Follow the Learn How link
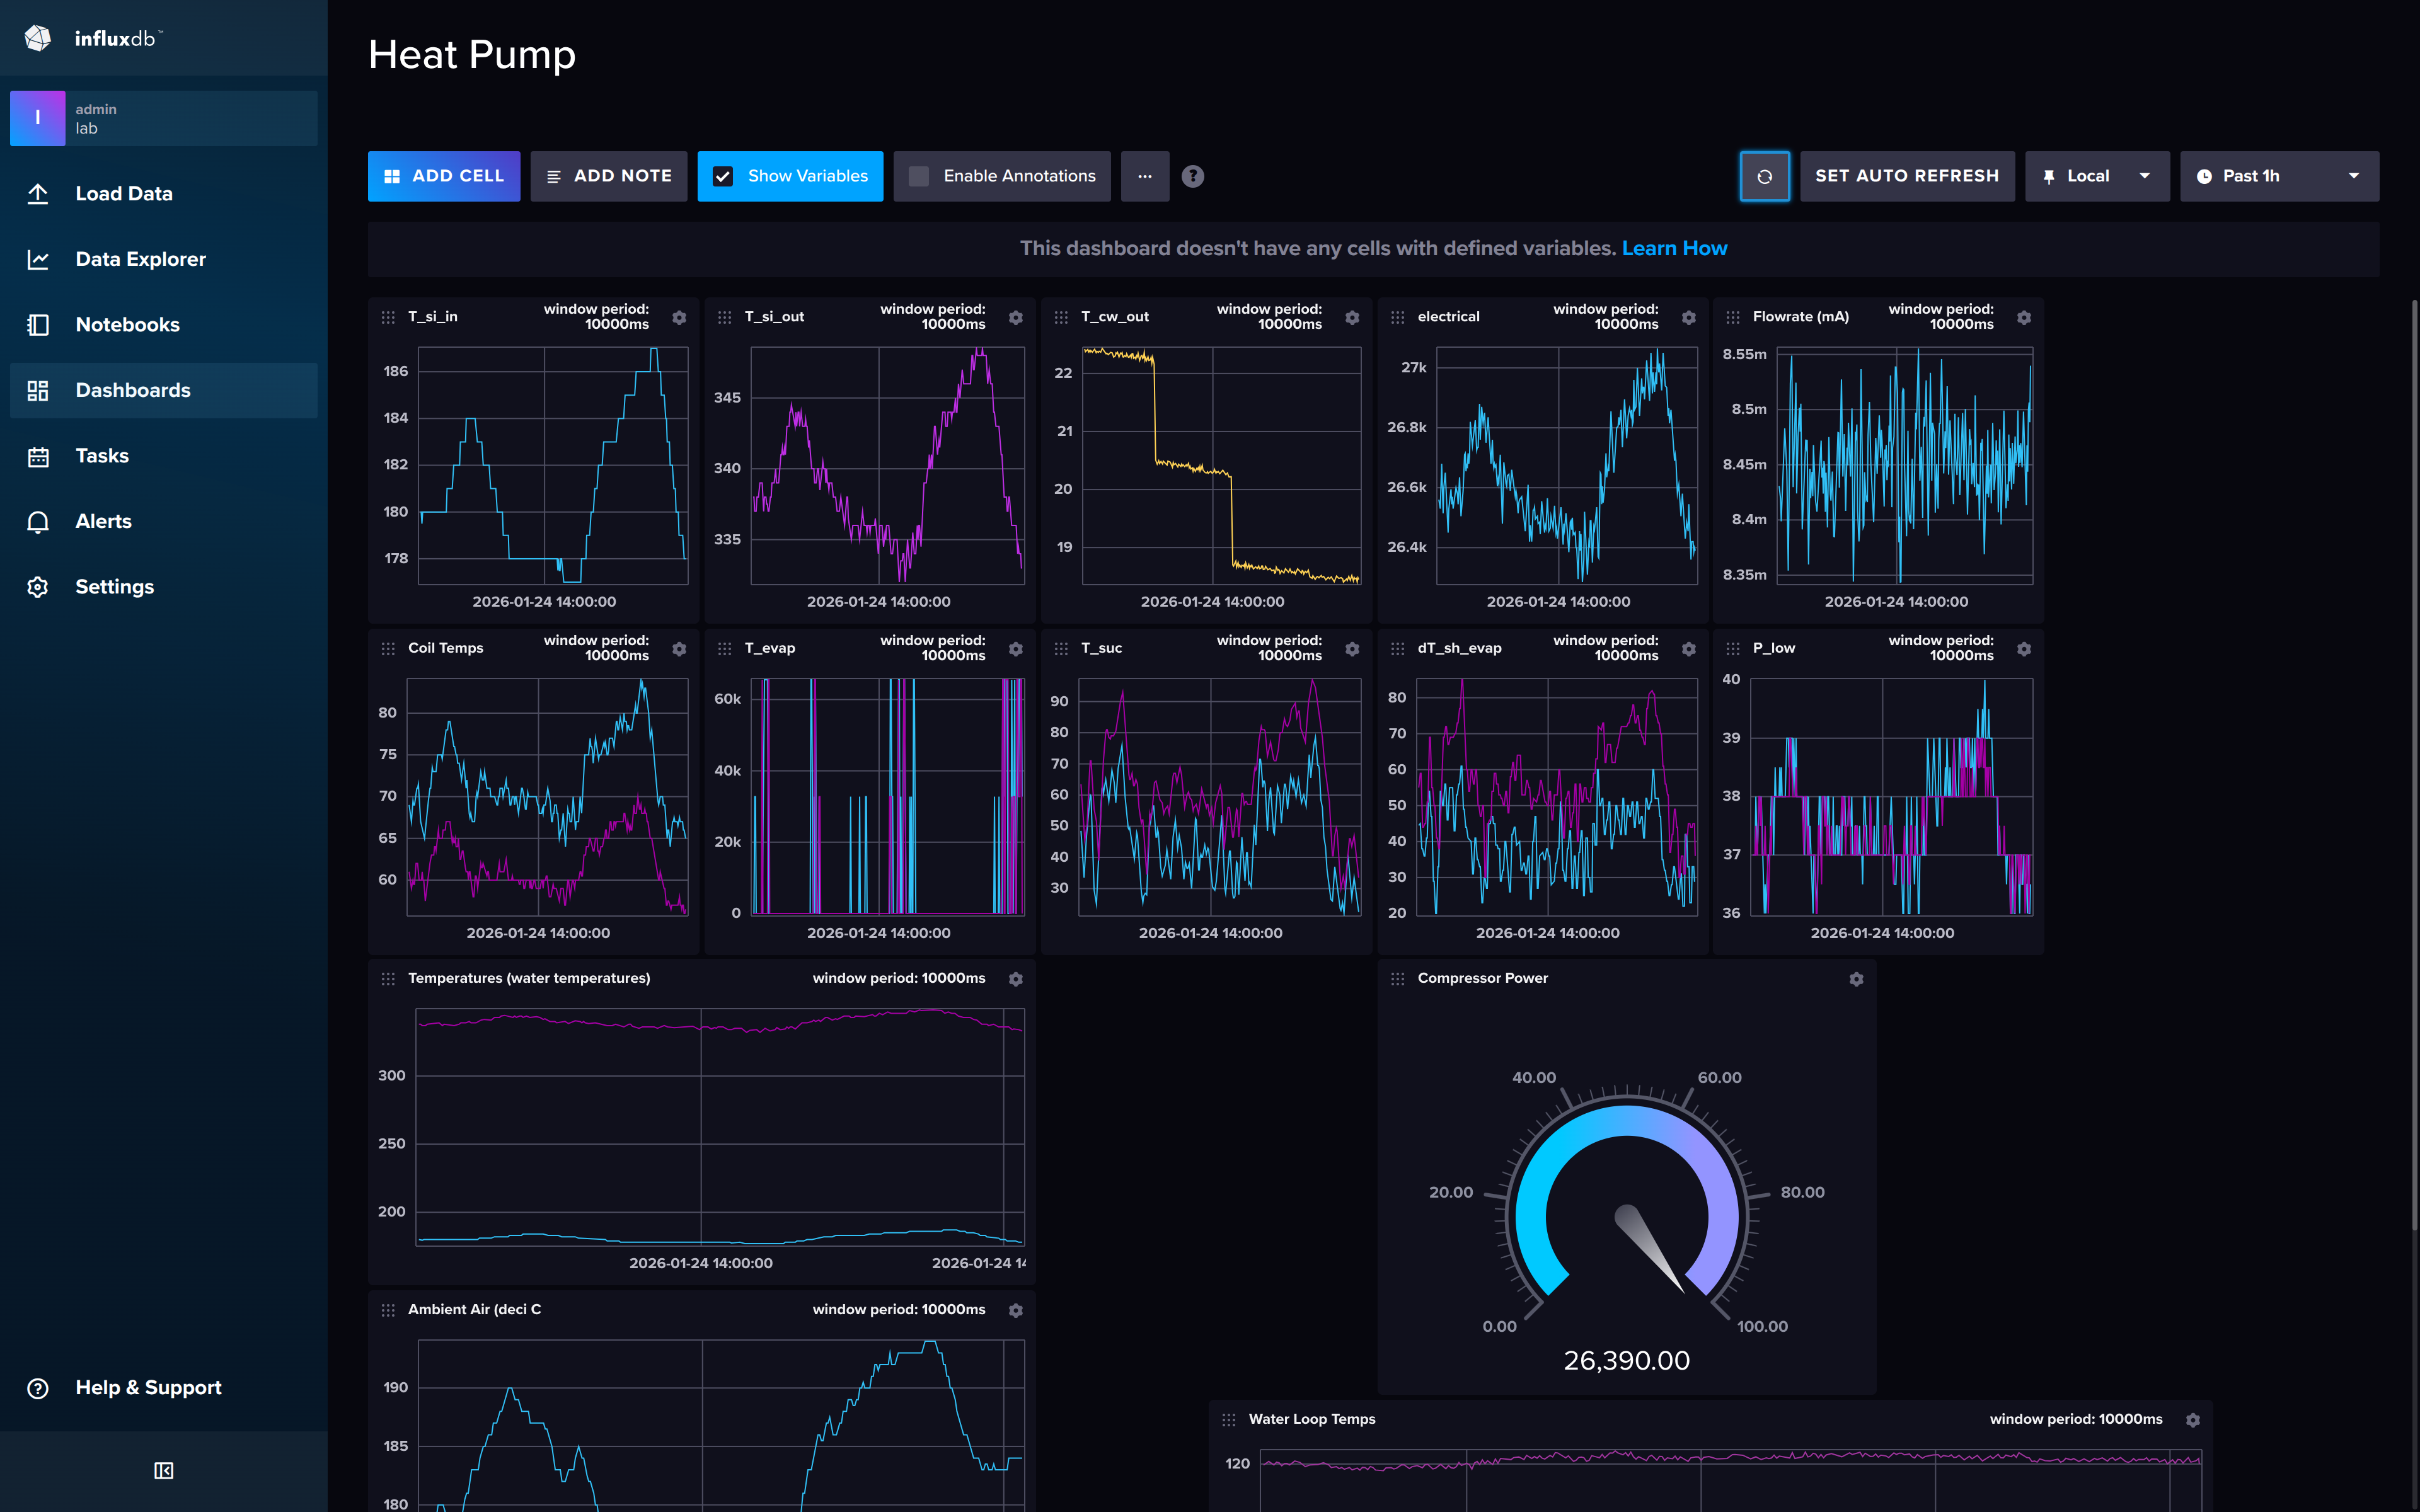The width and height of the screenshot is (2420, 1512). pos(1675,248)
